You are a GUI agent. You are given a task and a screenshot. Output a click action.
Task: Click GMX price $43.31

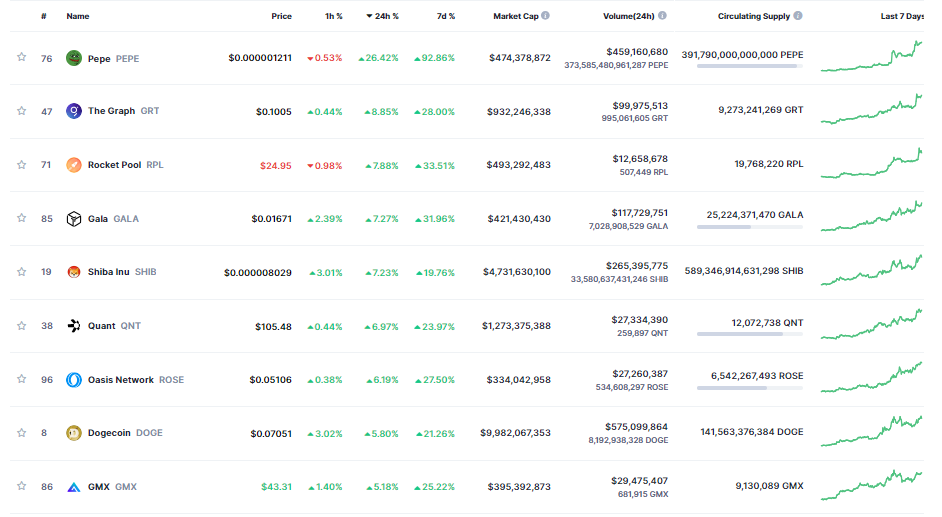276,487
